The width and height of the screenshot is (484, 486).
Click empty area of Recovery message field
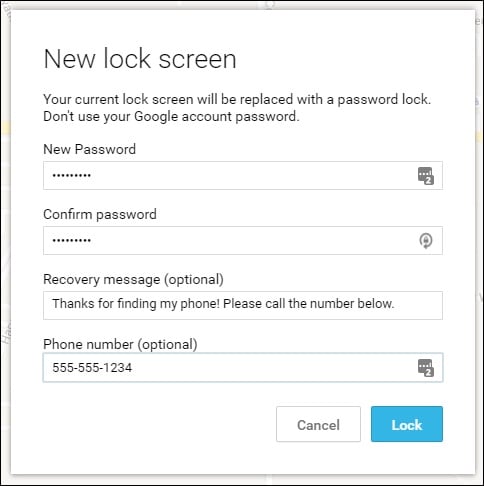pyautogui.click(x=418, y=305)
